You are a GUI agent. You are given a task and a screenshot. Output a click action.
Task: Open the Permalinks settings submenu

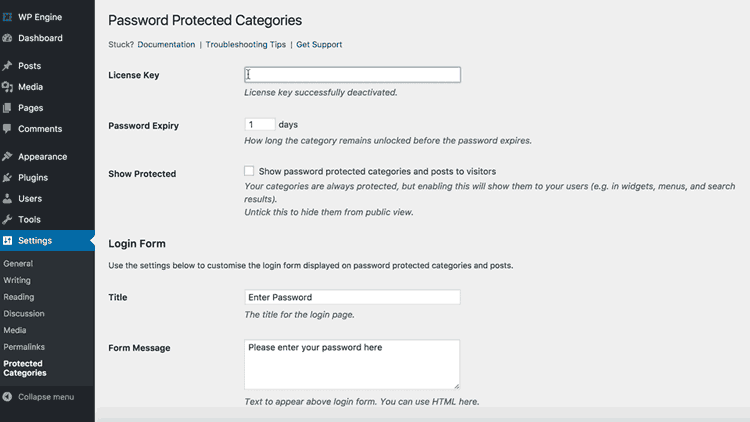click(24, 347)
